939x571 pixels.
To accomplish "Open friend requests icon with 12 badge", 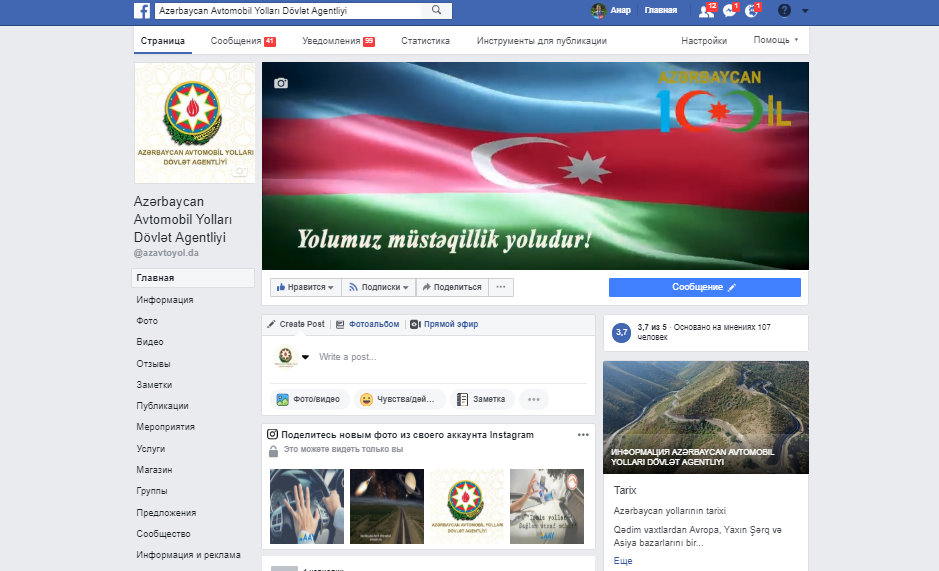I will 706,11.
